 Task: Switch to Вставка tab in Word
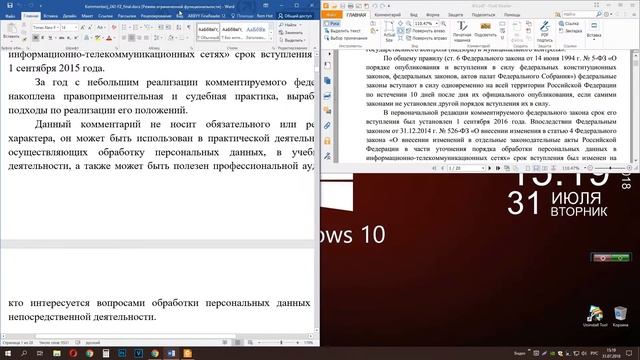click(x=51, y=16)
